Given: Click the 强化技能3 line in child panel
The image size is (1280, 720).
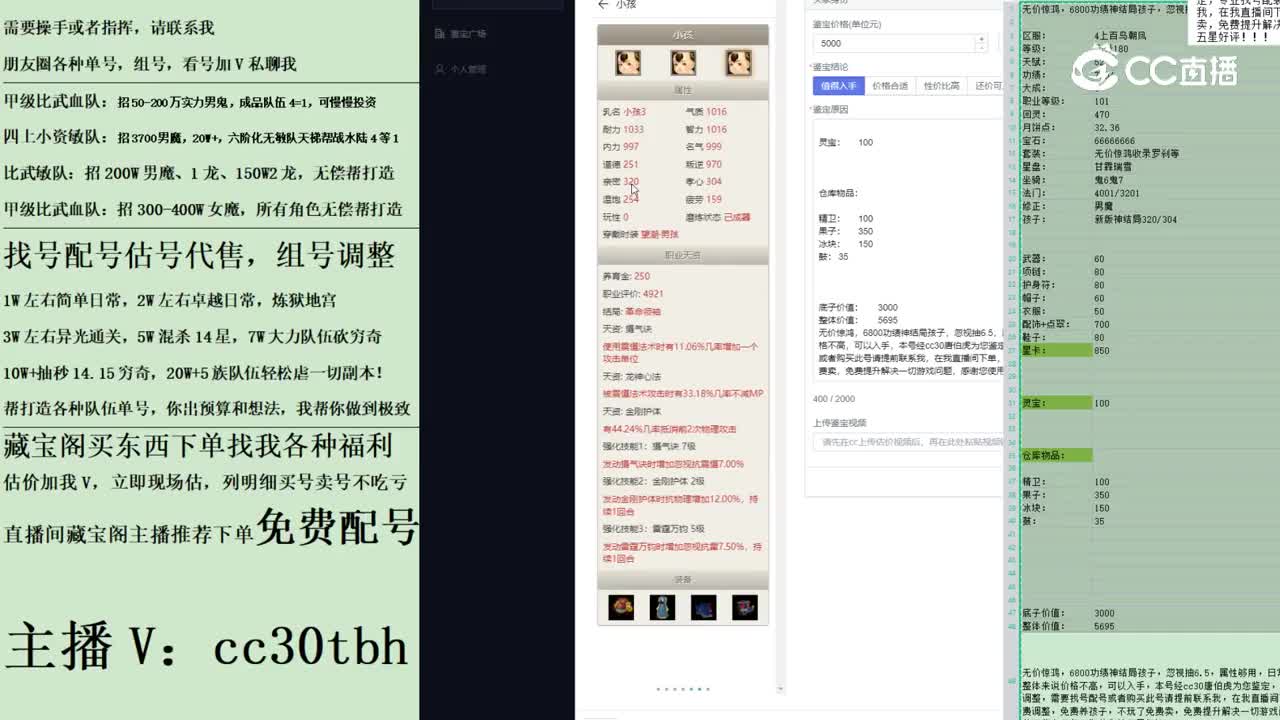Looking at the screenshot, I should (653, 528).
